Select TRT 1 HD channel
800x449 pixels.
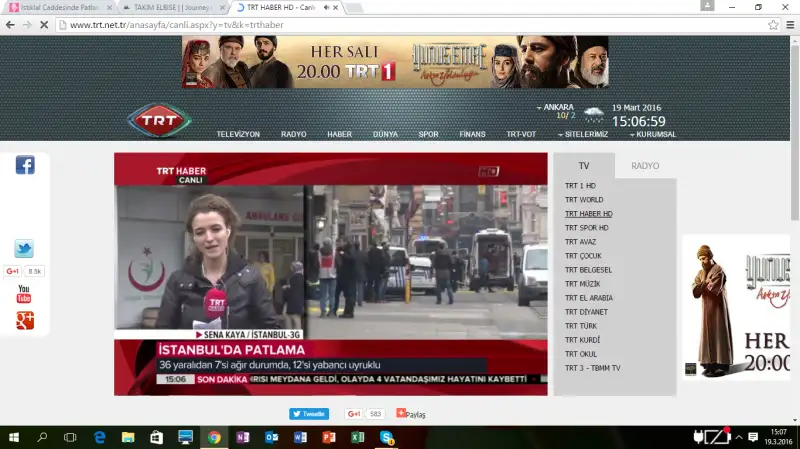(x=580, y=186)
